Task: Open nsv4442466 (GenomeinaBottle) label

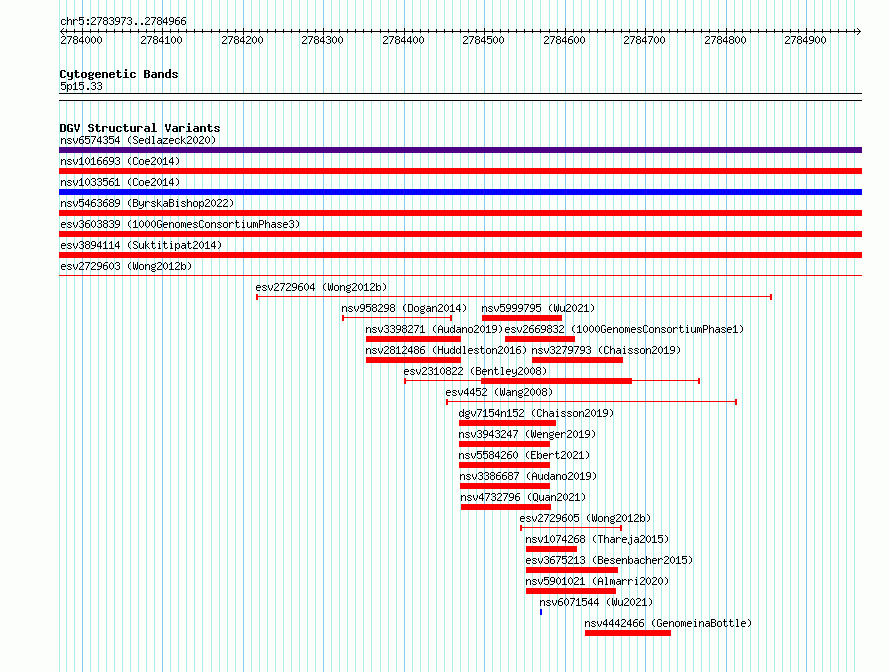Action: (668, 623)
